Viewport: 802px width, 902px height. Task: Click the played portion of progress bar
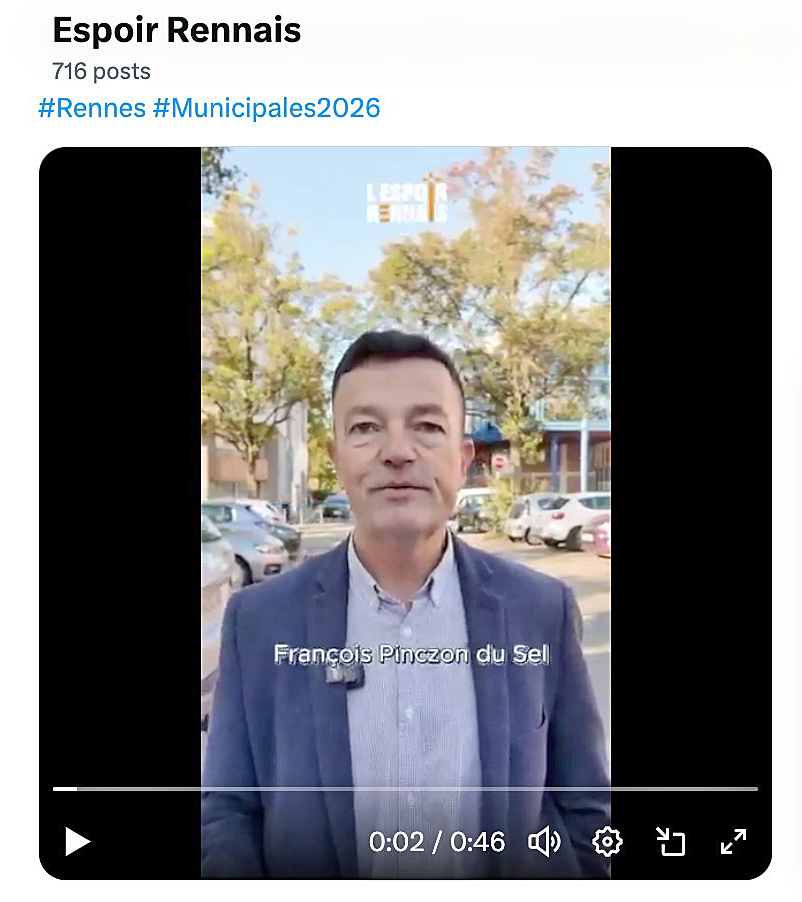(65, 789)
